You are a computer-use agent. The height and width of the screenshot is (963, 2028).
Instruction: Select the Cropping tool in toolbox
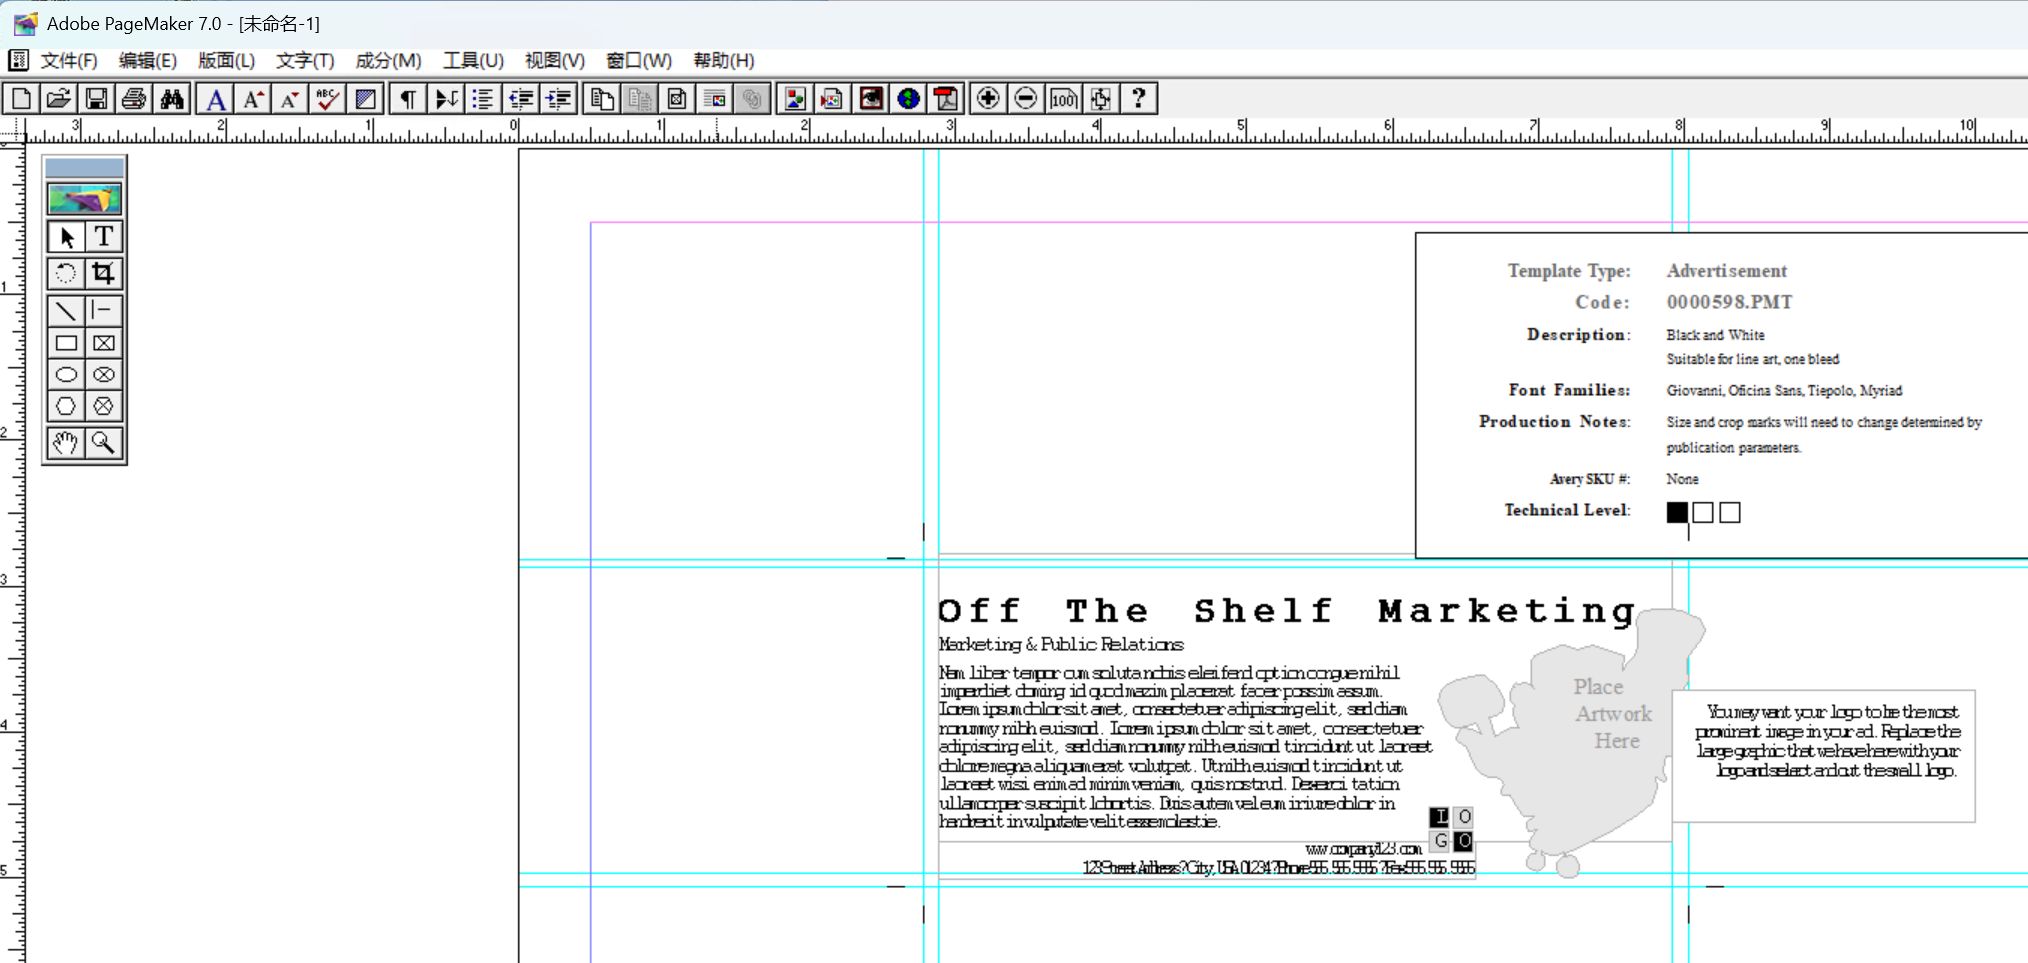pyautogui.click(x=103, y=273)
